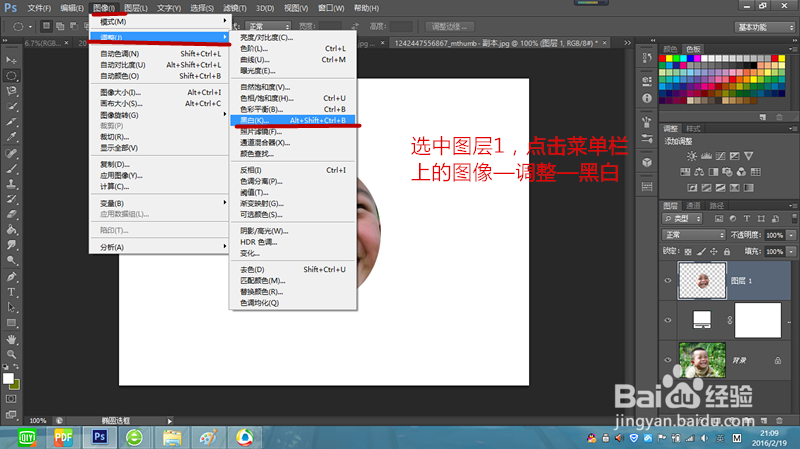Open Photoshop from the Windows taskbar
Viewport: 800px width, 449px height.
point(99,437)
